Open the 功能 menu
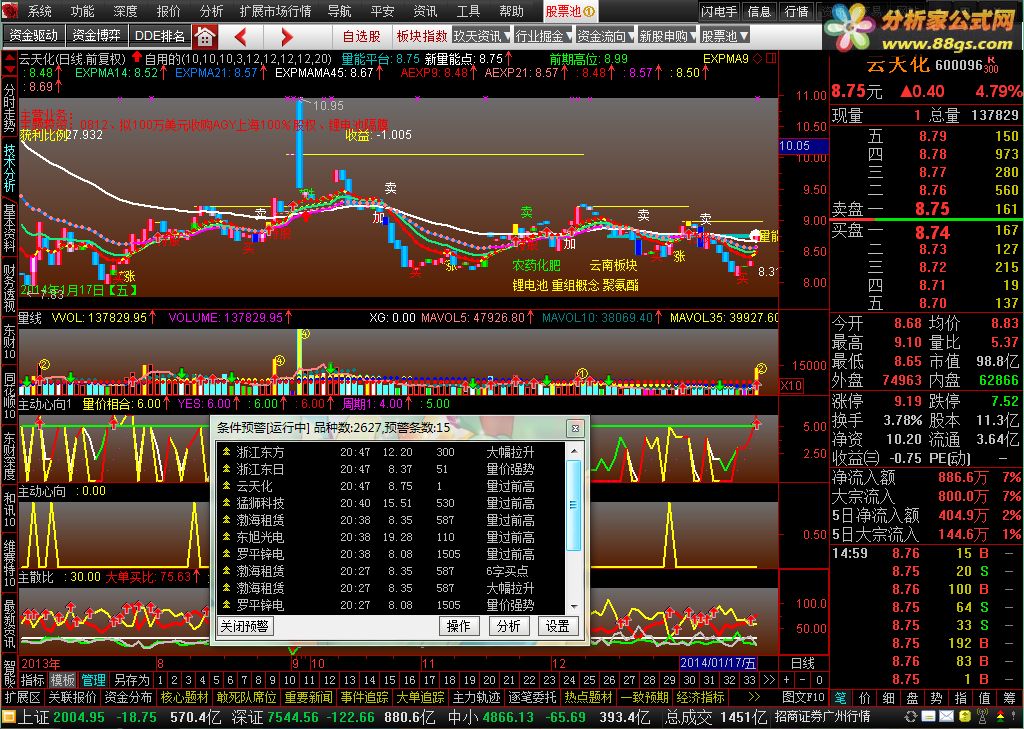The width and height of the screenshot is (1024, 729). tap(82, 11)
